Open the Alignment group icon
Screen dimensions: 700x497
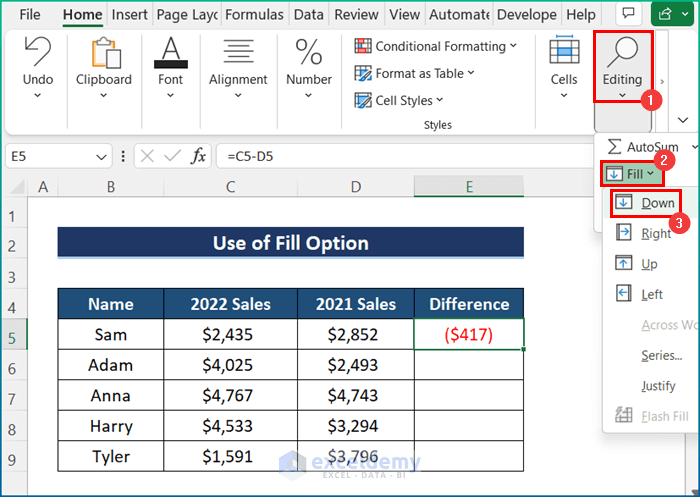238,51
